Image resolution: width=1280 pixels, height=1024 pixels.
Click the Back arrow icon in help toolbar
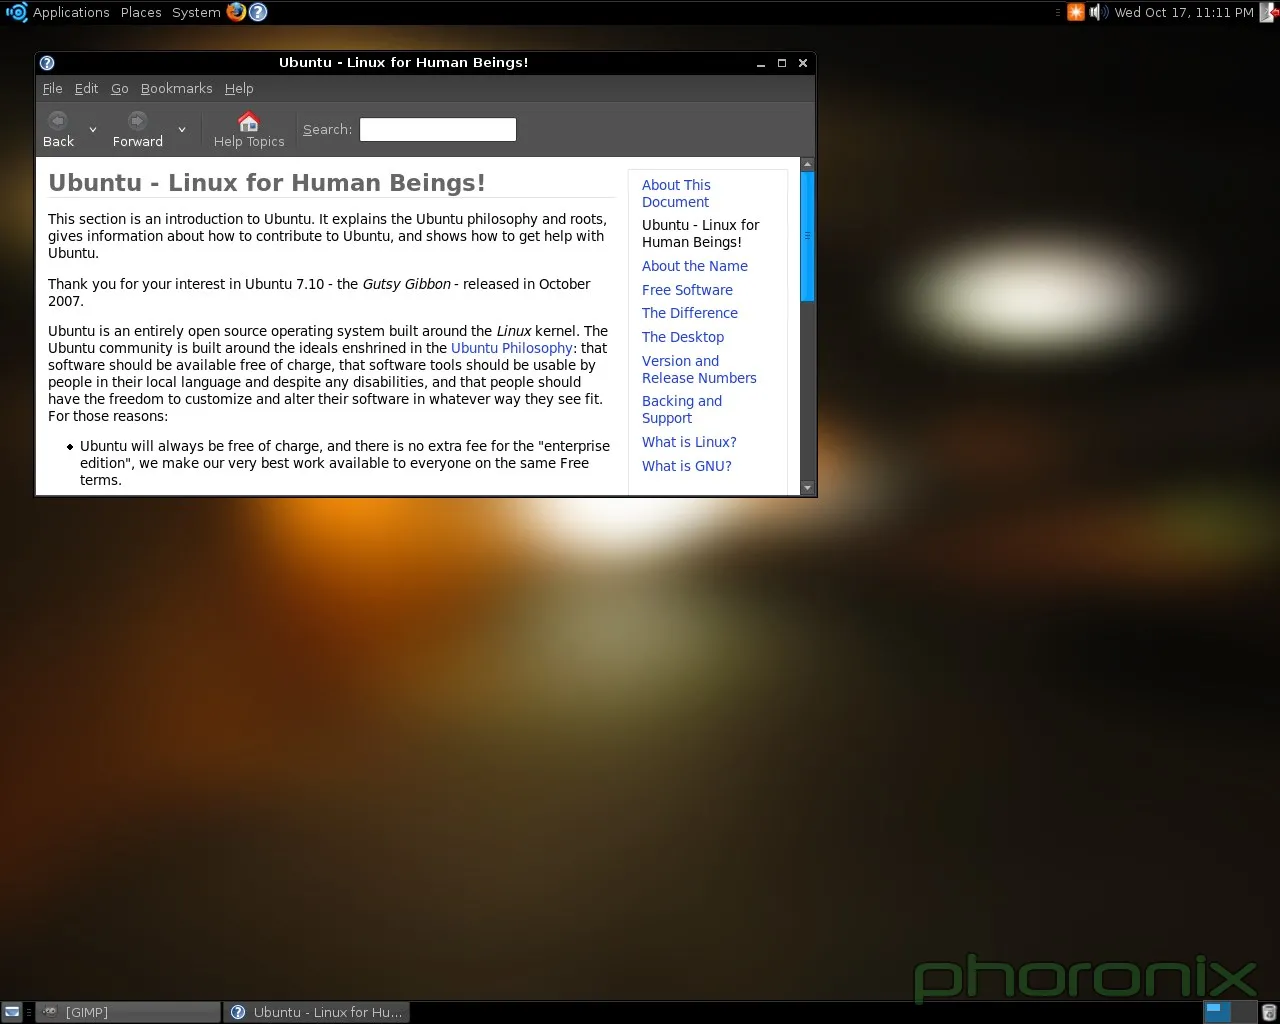tap(58, 121)
